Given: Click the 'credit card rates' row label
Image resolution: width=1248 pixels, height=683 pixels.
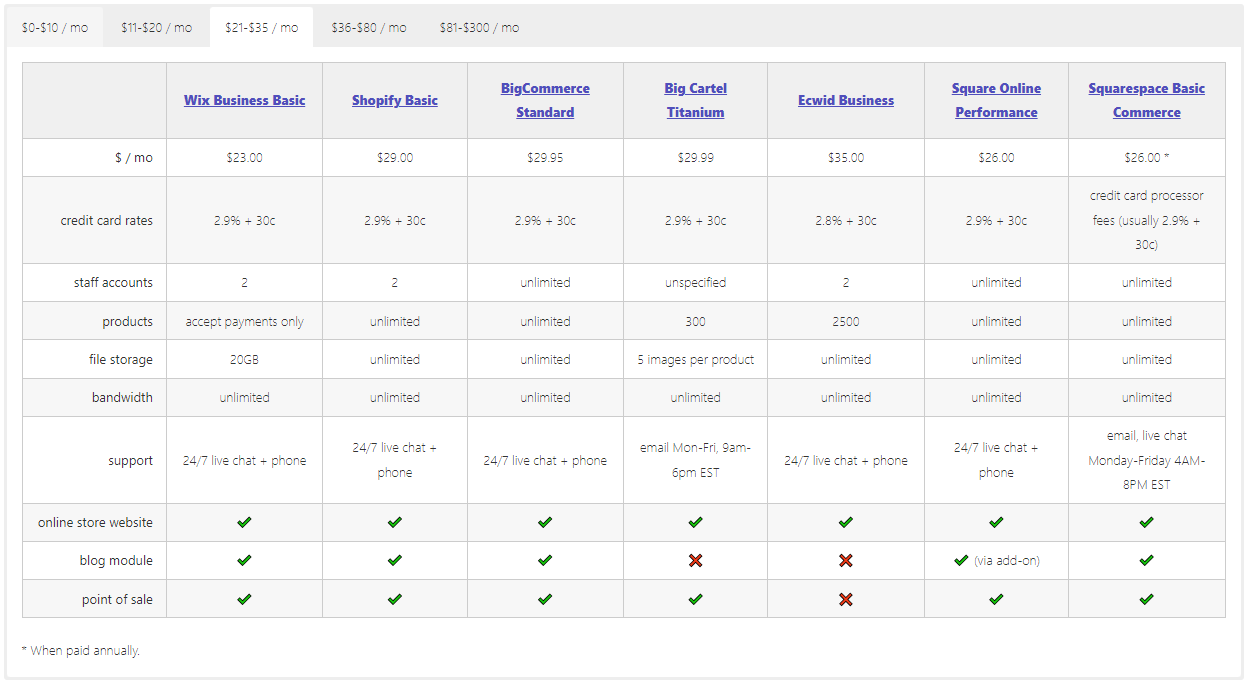Looking at the screenshot, I should [107, 220].
